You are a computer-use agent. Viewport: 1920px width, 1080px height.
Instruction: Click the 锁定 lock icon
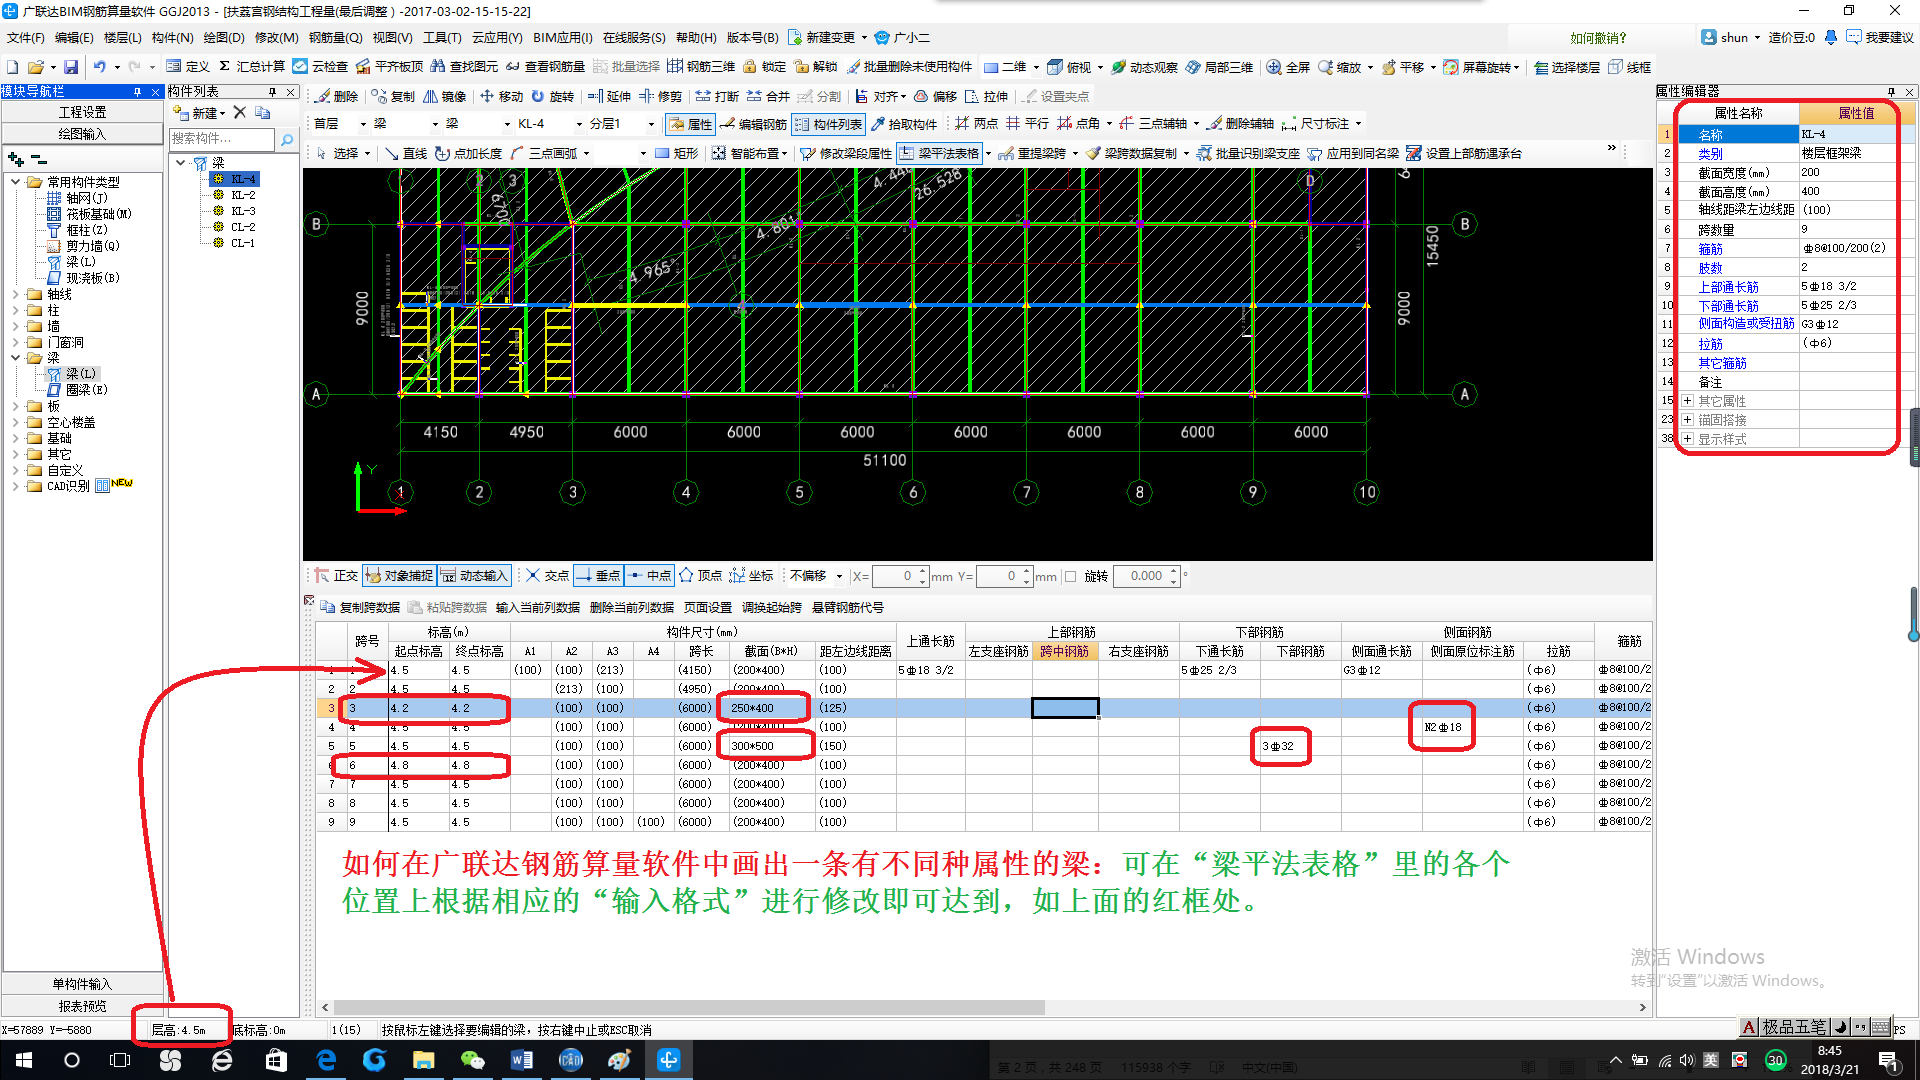click(765, 67)
